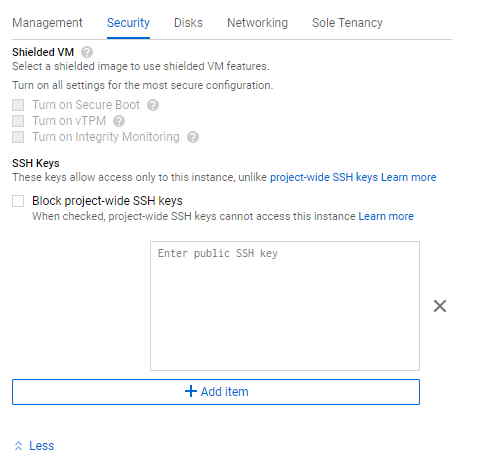482x464 pixels.
Task: Click the Shielded VM heading
Action: pyautogui.click(x=43, y=52)
